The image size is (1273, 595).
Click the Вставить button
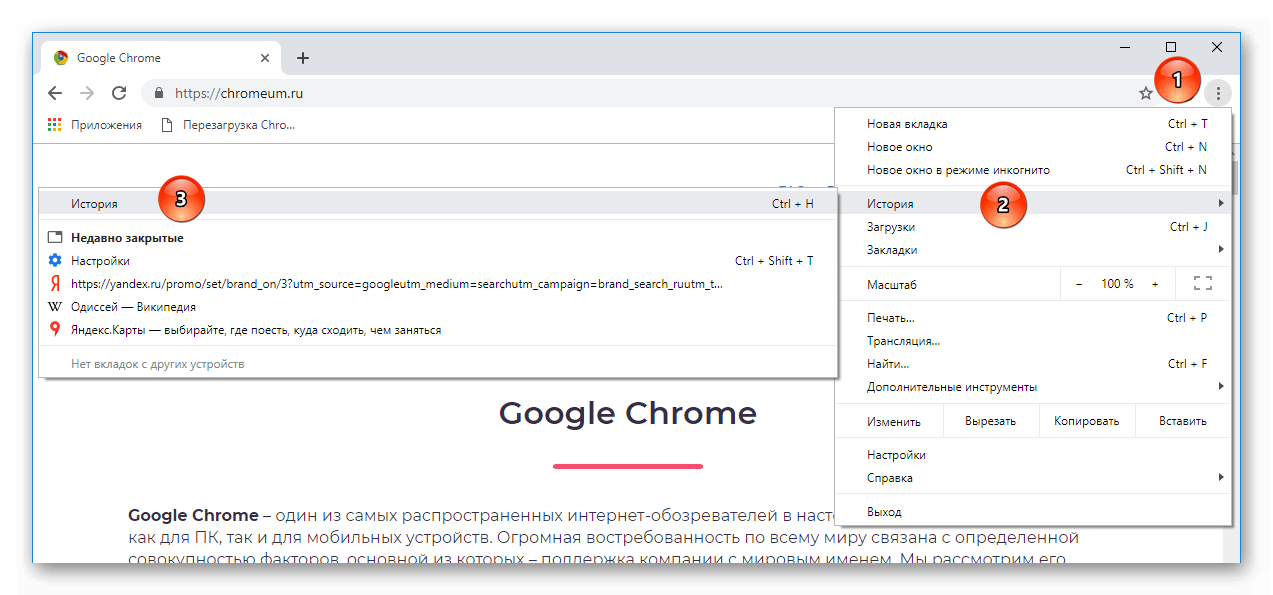pyautogui.click(x=1183, y=421)
